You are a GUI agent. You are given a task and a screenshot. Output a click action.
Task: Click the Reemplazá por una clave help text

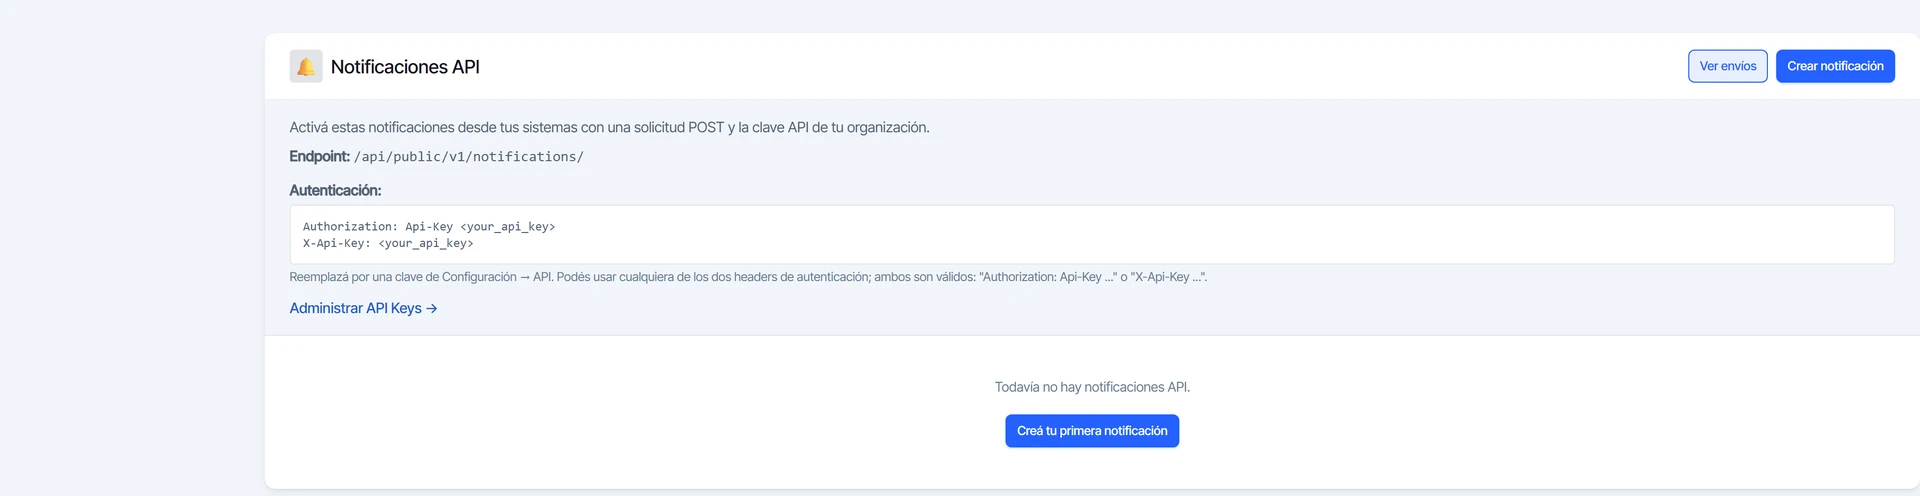coord(748,277)
